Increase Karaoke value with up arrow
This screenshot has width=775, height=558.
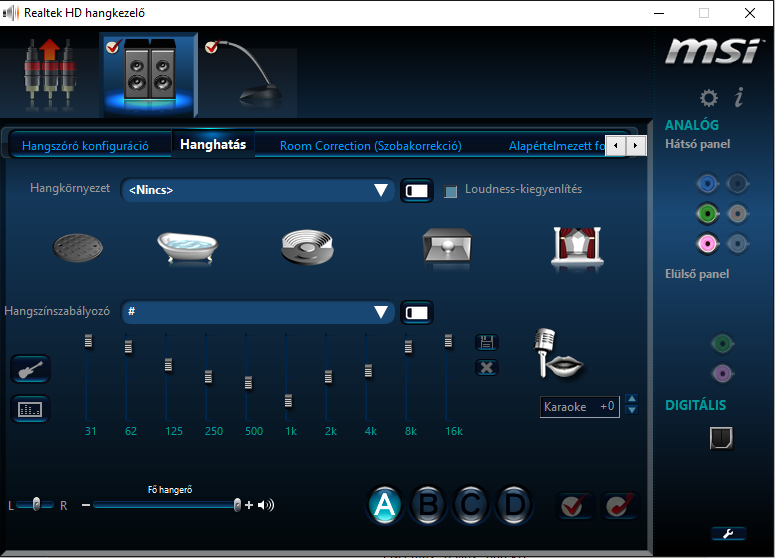click(x=632, y=399)
